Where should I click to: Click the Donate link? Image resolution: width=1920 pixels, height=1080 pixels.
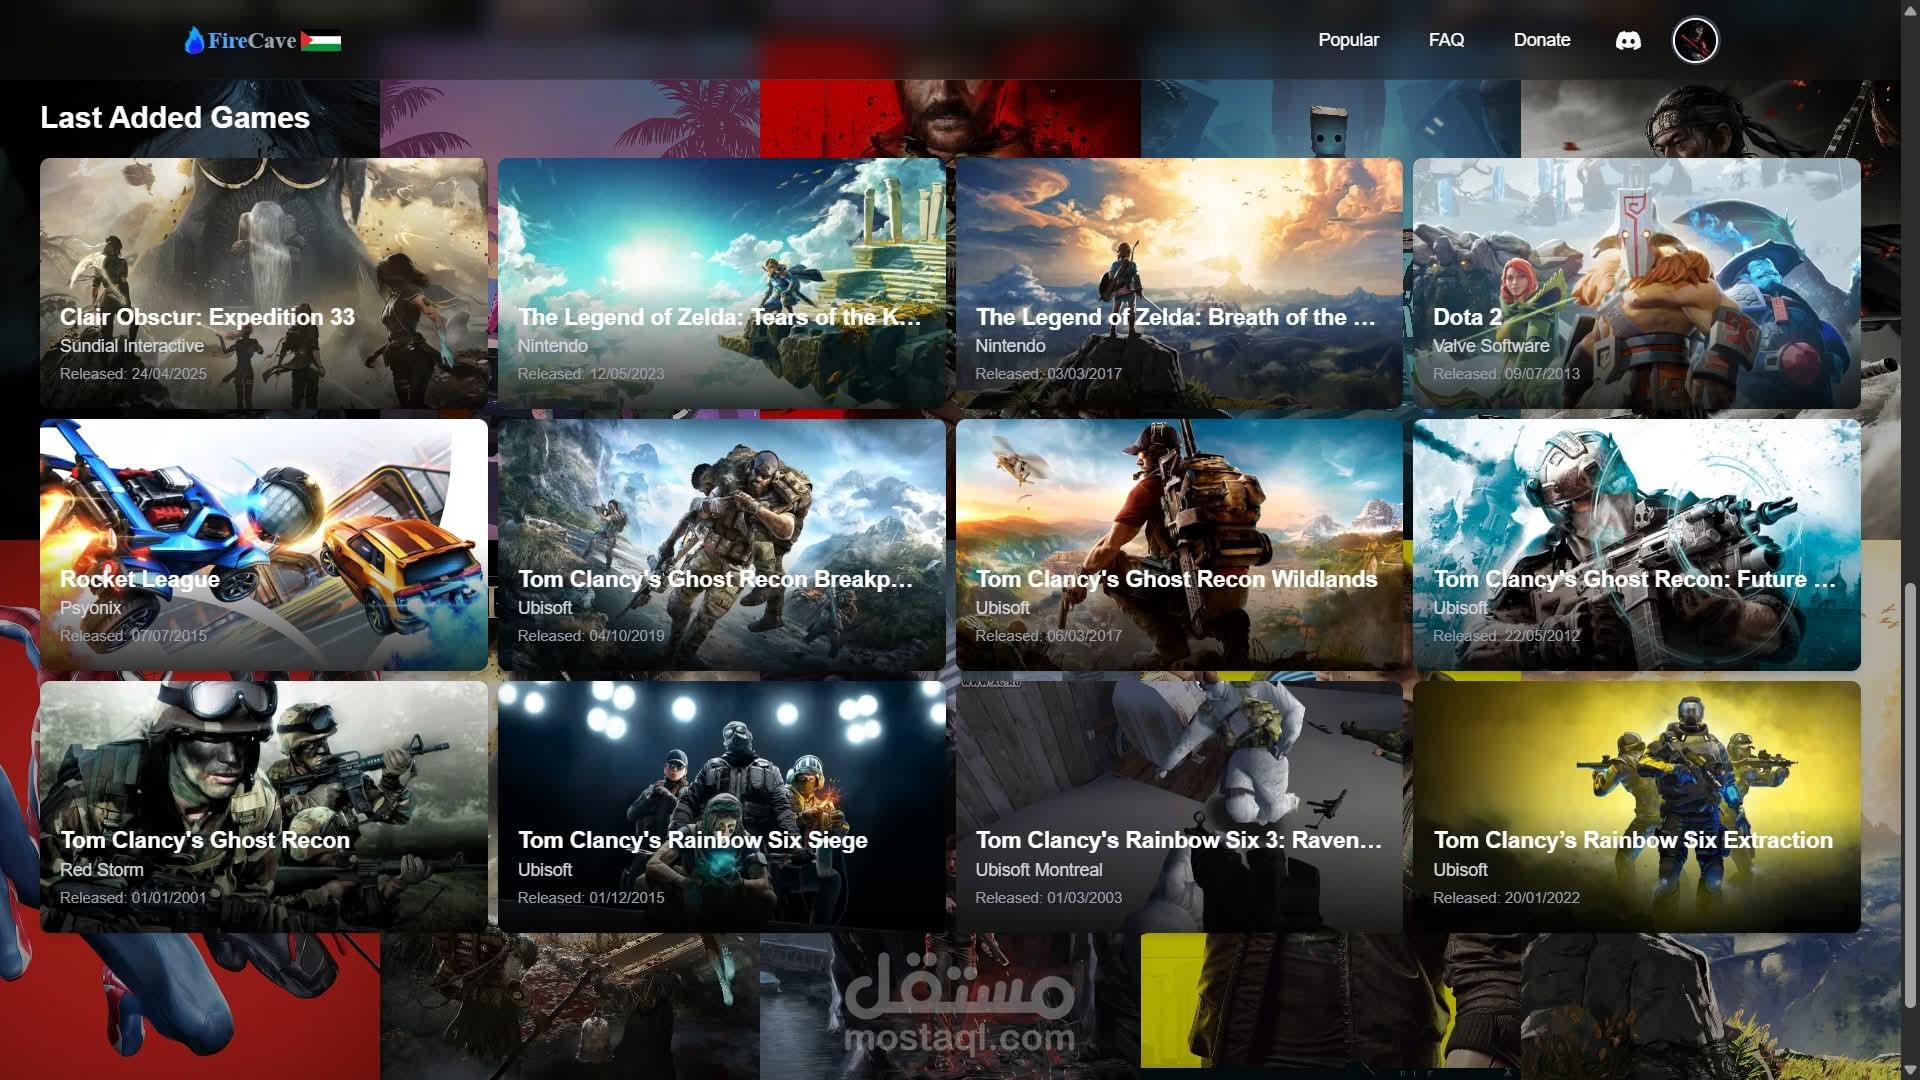1541,40
